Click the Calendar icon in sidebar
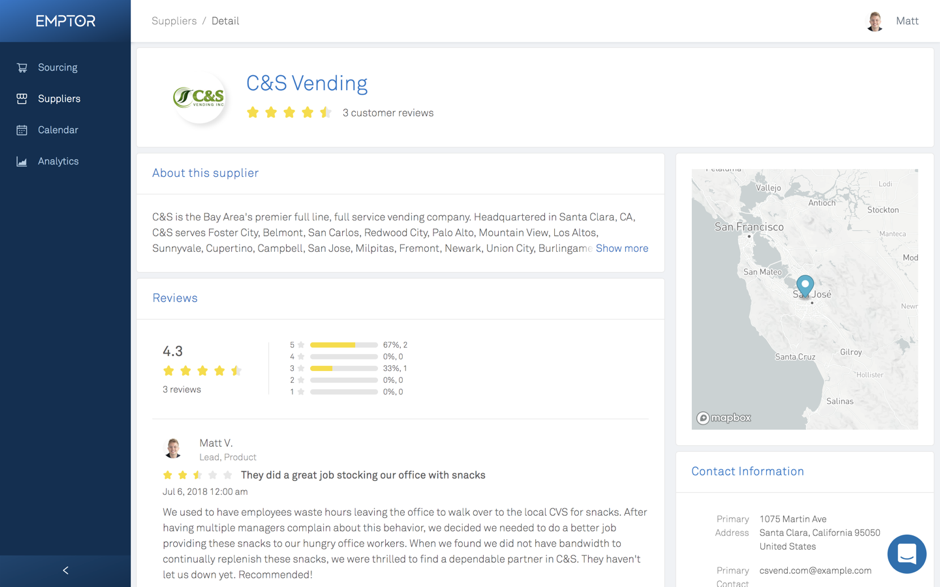940x587 pixels. tap(22, 130)
